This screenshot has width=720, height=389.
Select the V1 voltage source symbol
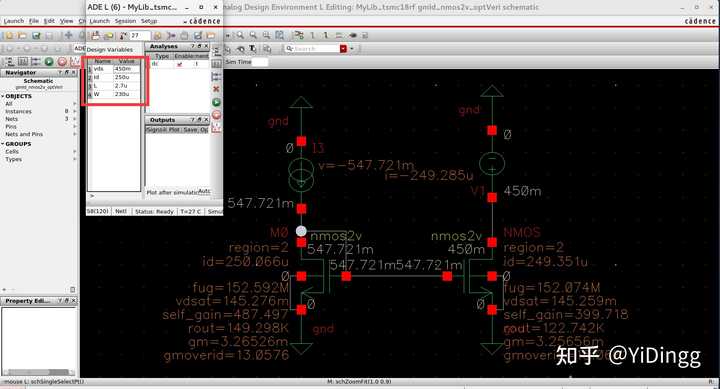click(x=492, y=164)
